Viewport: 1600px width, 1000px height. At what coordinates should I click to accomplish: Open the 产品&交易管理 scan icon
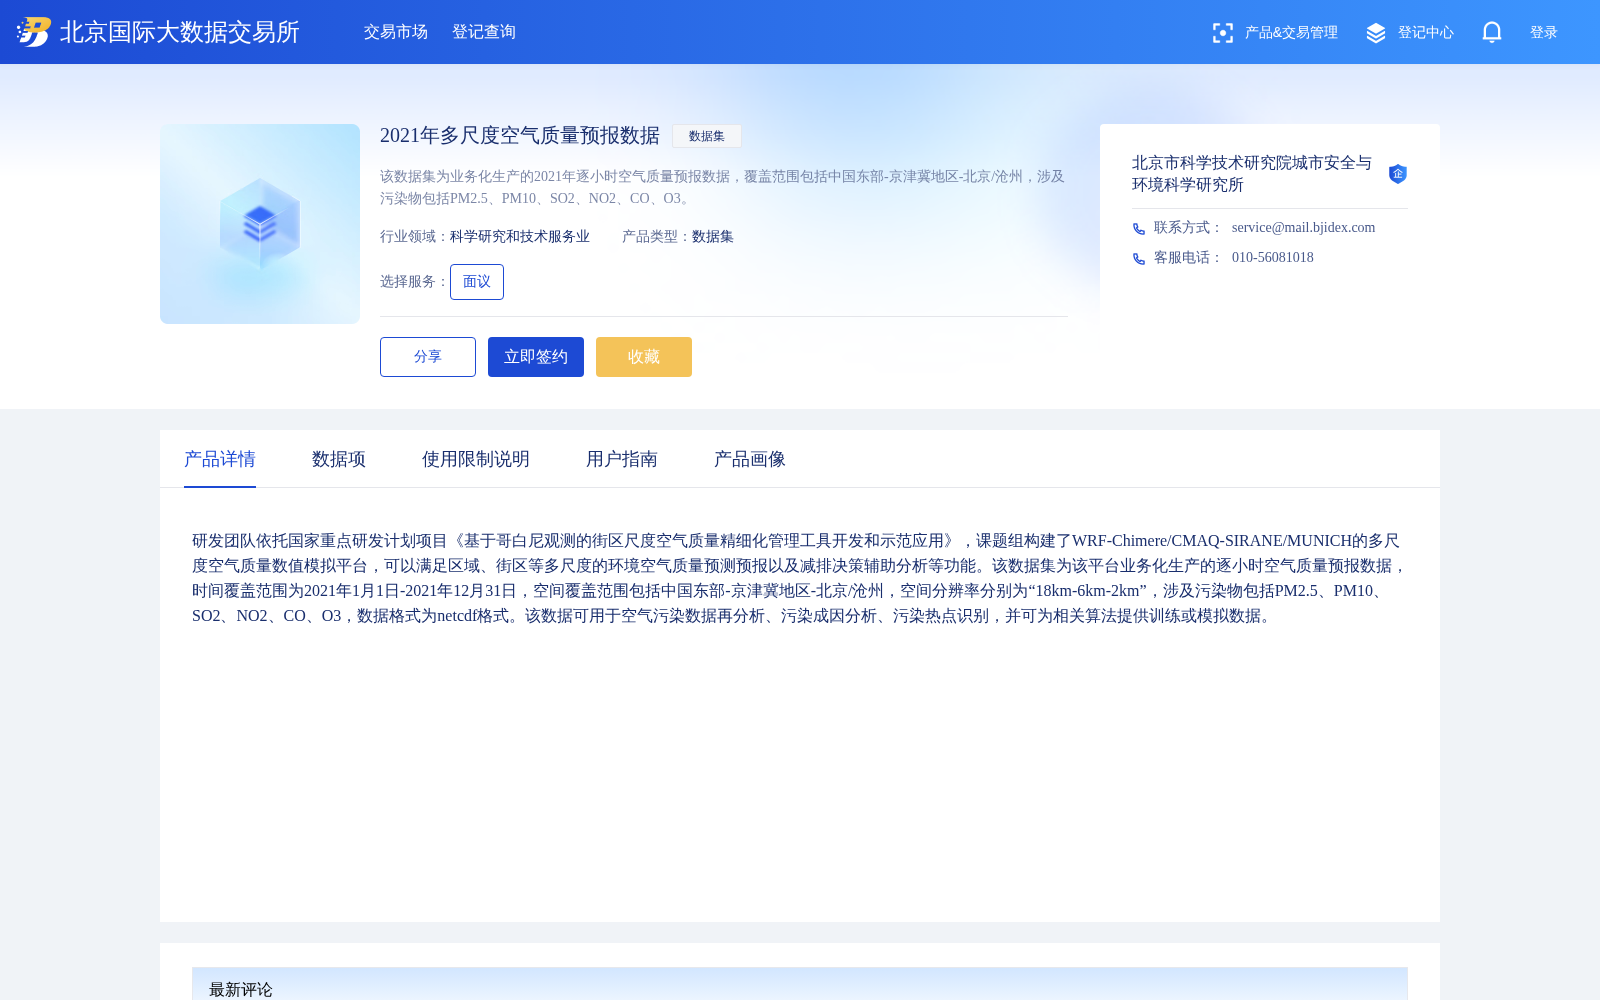tap(1222, 33)
